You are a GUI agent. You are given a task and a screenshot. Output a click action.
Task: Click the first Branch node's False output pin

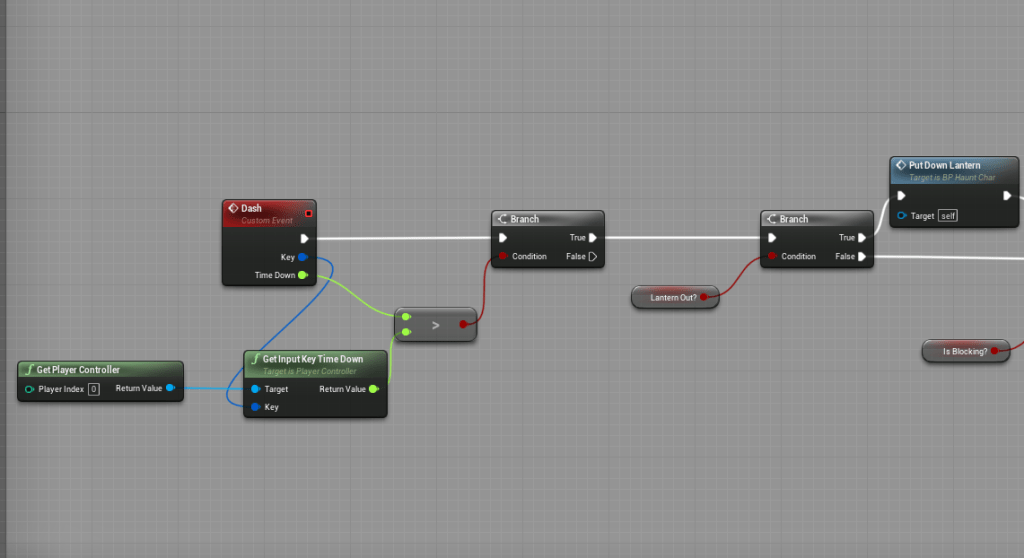point(593,257)
